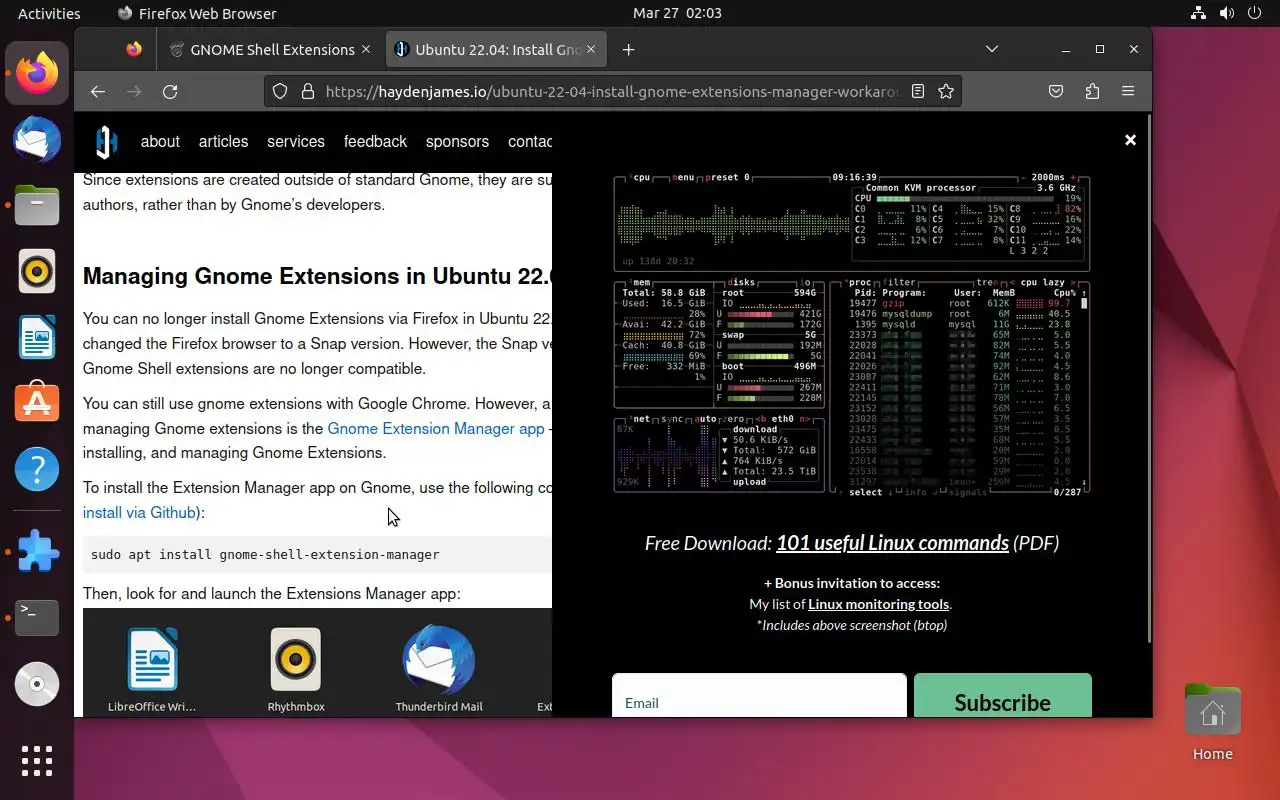The image size is (1280, 800).
Task: Click the padlock icon in the address bar
Action: tap(307, 91)
